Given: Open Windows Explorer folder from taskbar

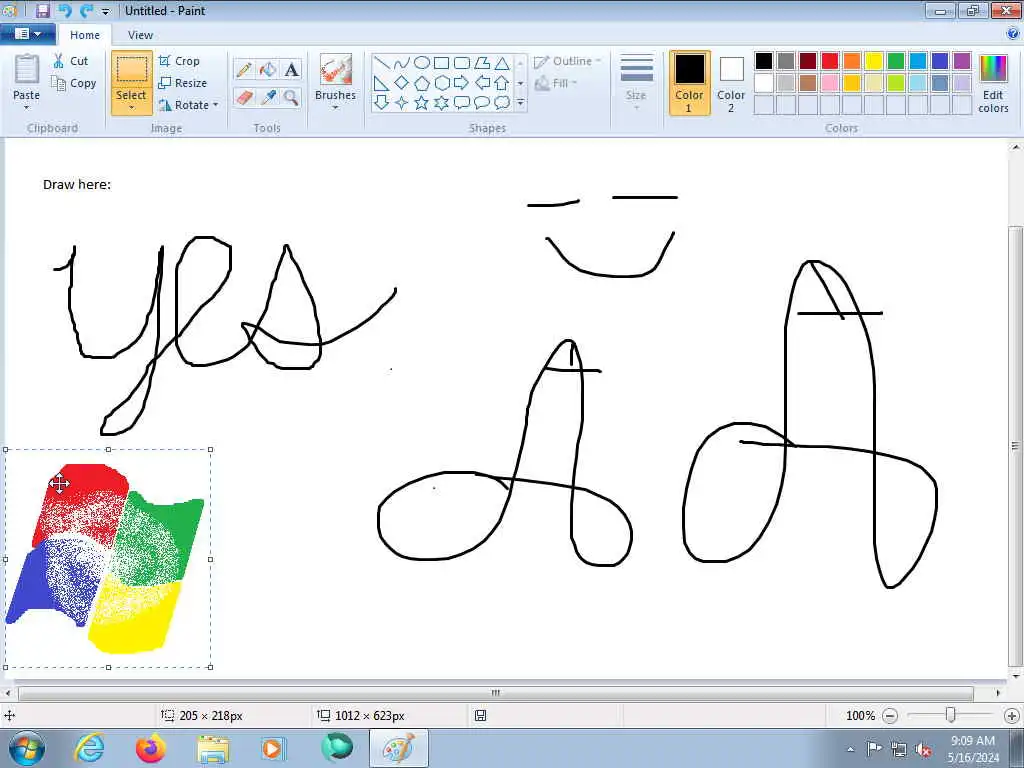Looking at the screenshot, I should point(214,748).
